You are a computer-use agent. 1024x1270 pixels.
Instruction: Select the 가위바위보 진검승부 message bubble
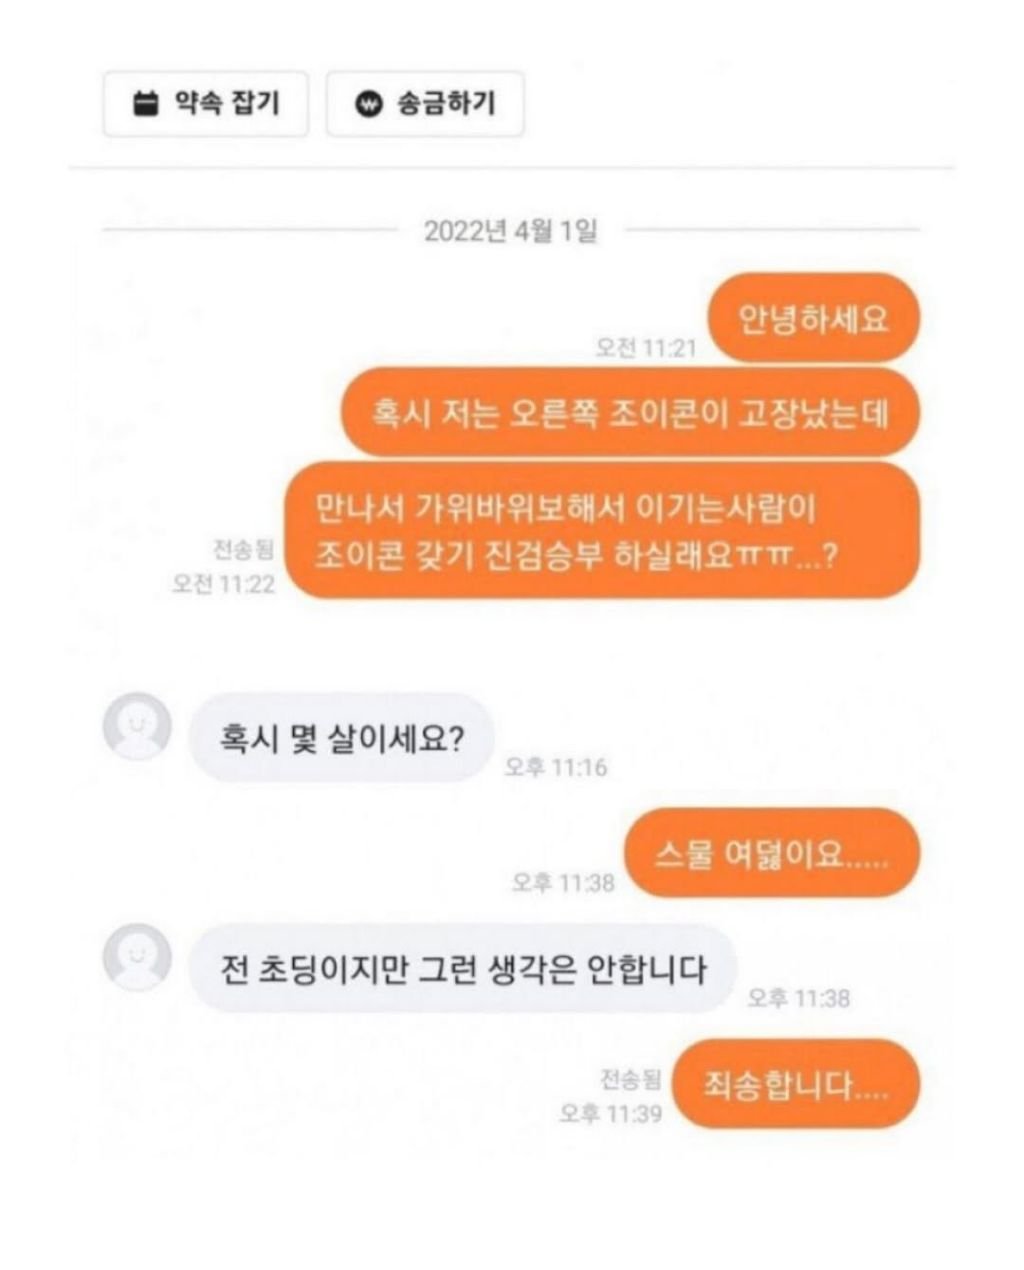point(602,531)
